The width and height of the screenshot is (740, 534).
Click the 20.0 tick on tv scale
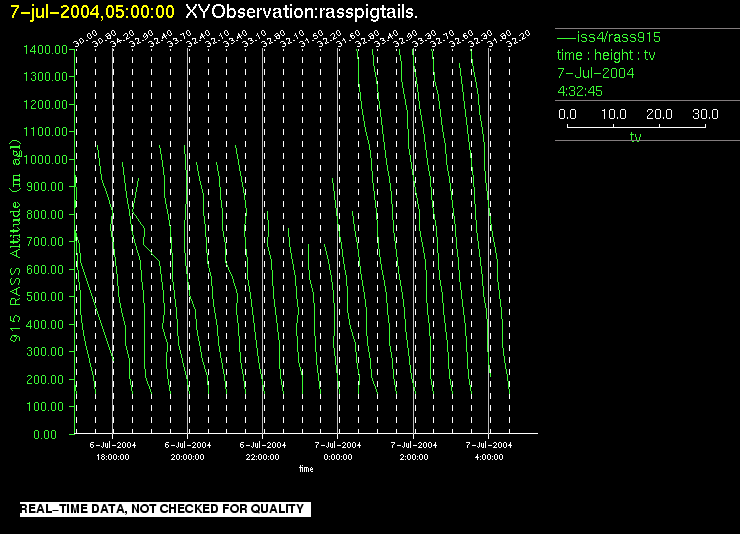(x=660, y=114)
